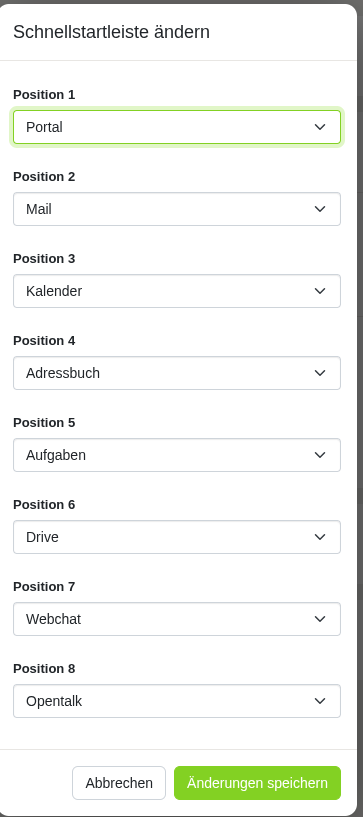Open the Position 4 Adressbuch dropdown
This screenshot has width=363, height=817.
(177, 373)
